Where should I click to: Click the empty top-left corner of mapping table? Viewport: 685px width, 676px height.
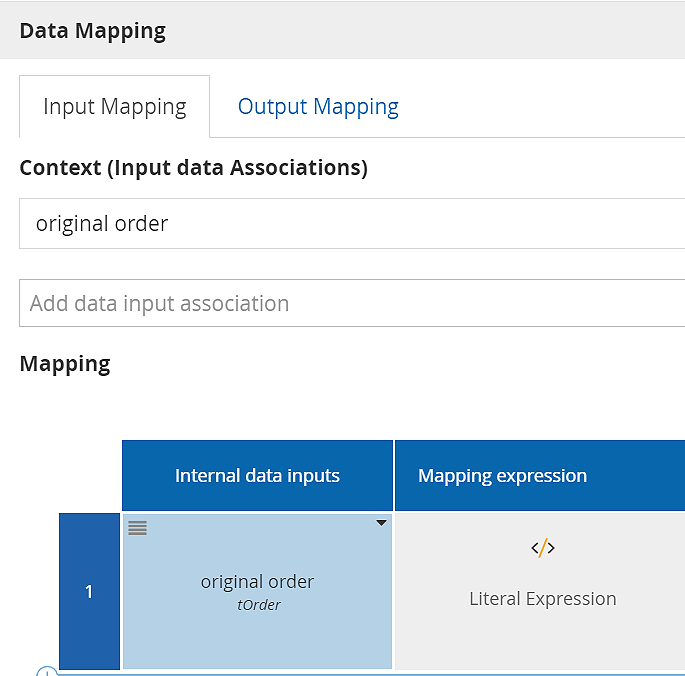(x=90, y=476)
